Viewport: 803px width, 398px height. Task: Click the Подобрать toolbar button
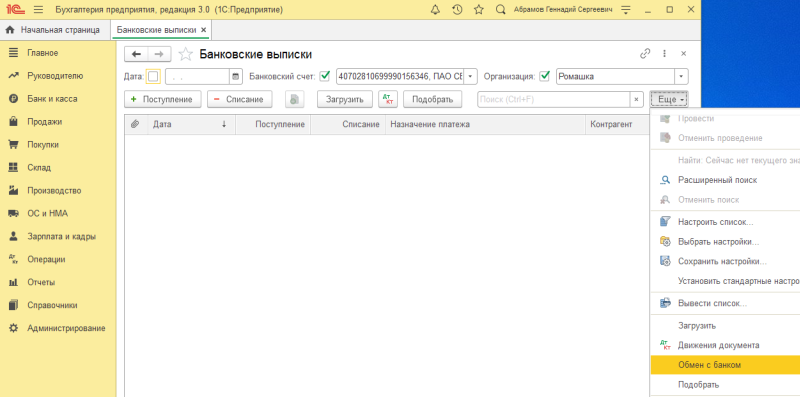click(433, 99)
